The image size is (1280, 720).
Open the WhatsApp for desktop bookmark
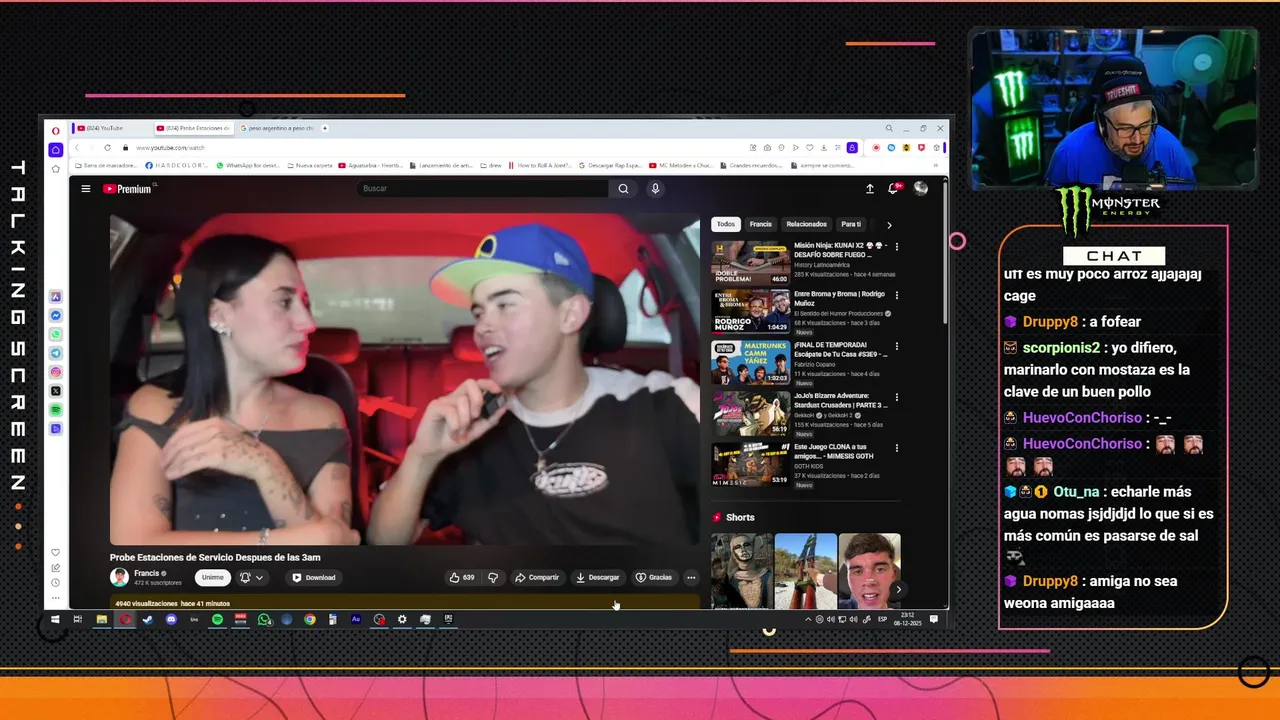248,165
